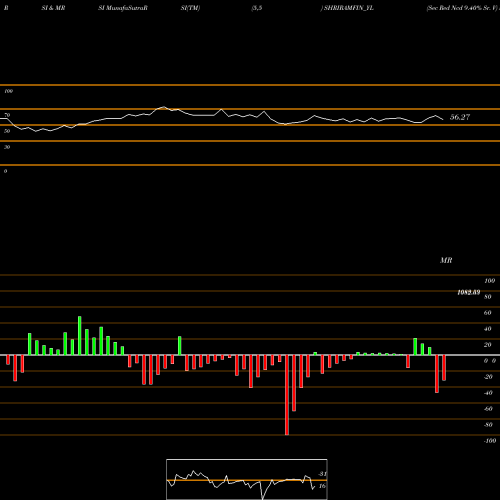Viewport: 500px width, 500px height.
Task: Click the tallest green histogram bar
Action: click(x=80, y=336)
